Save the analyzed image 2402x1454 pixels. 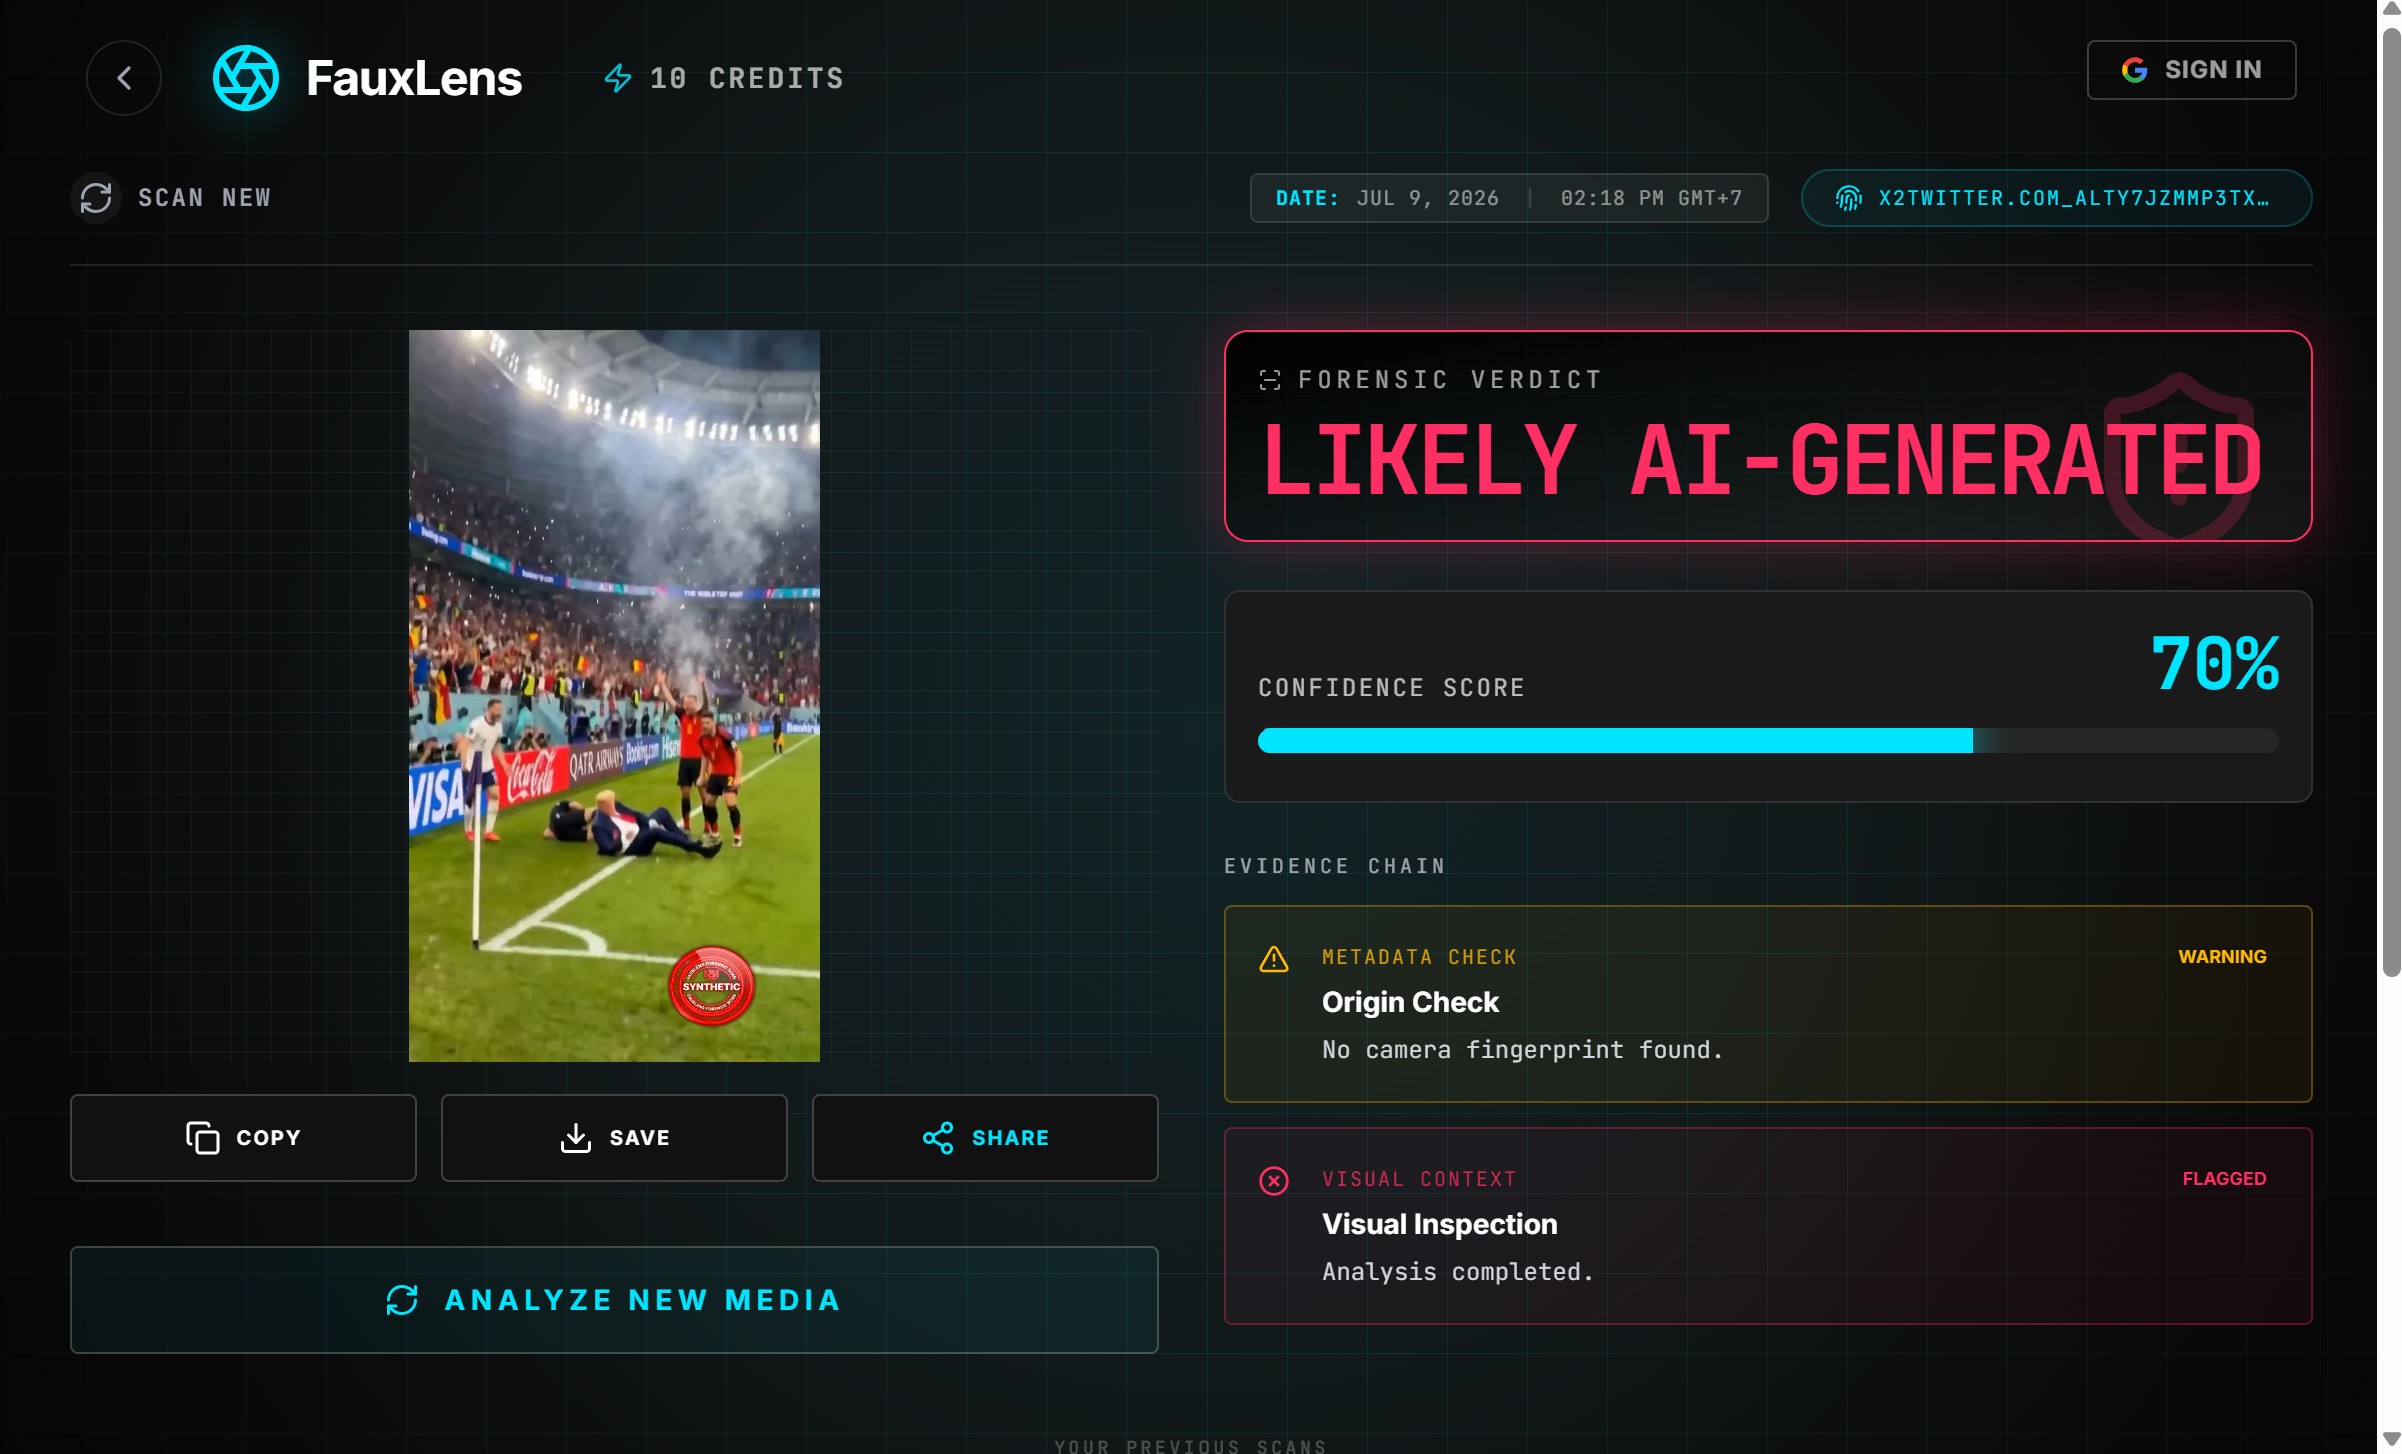[614, 1138]
